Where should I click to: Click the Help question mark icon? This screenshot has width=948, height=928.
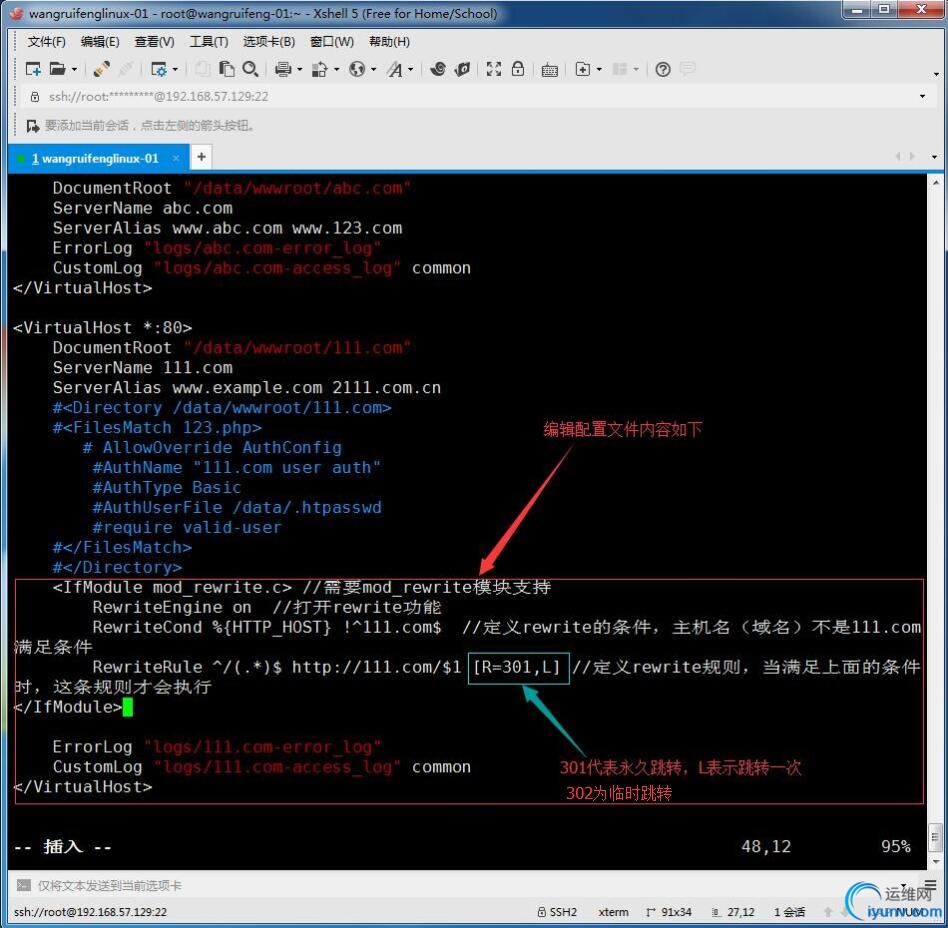pyautogui.click(x=662, y=69)
